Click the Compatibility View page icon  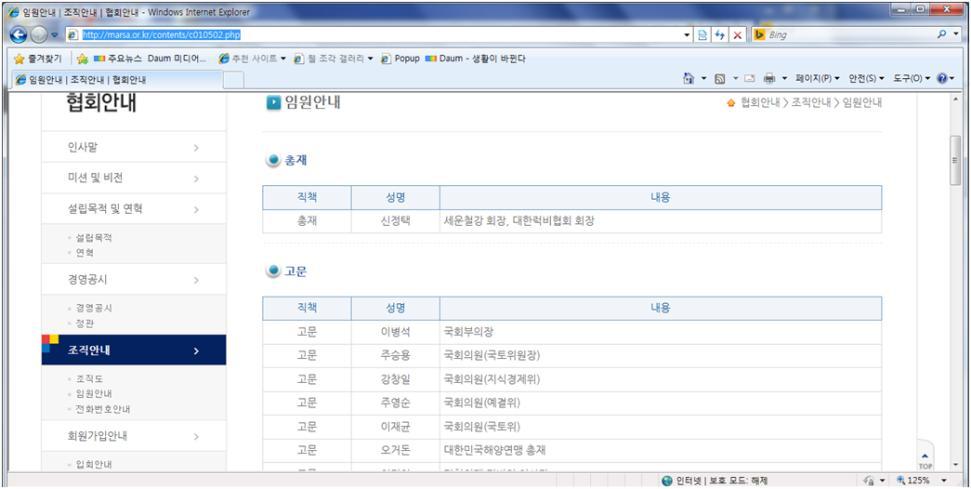click(703, 35)
